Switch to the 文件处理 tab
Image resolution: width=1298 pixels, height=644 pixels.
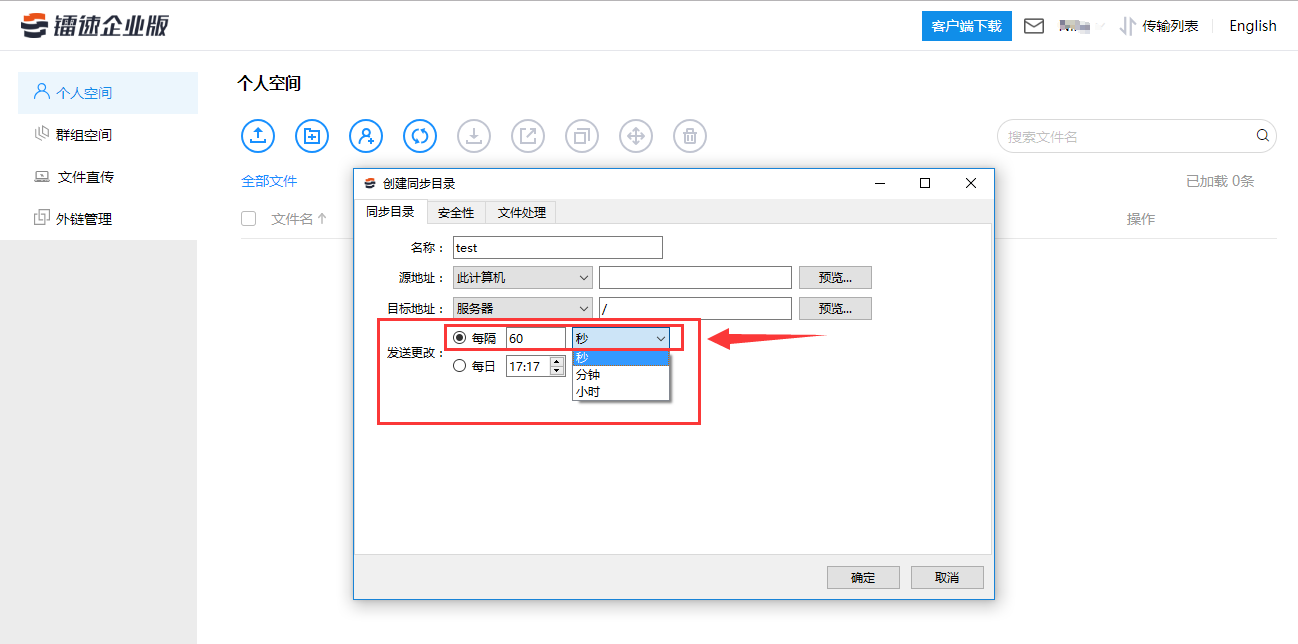point(521,212)
